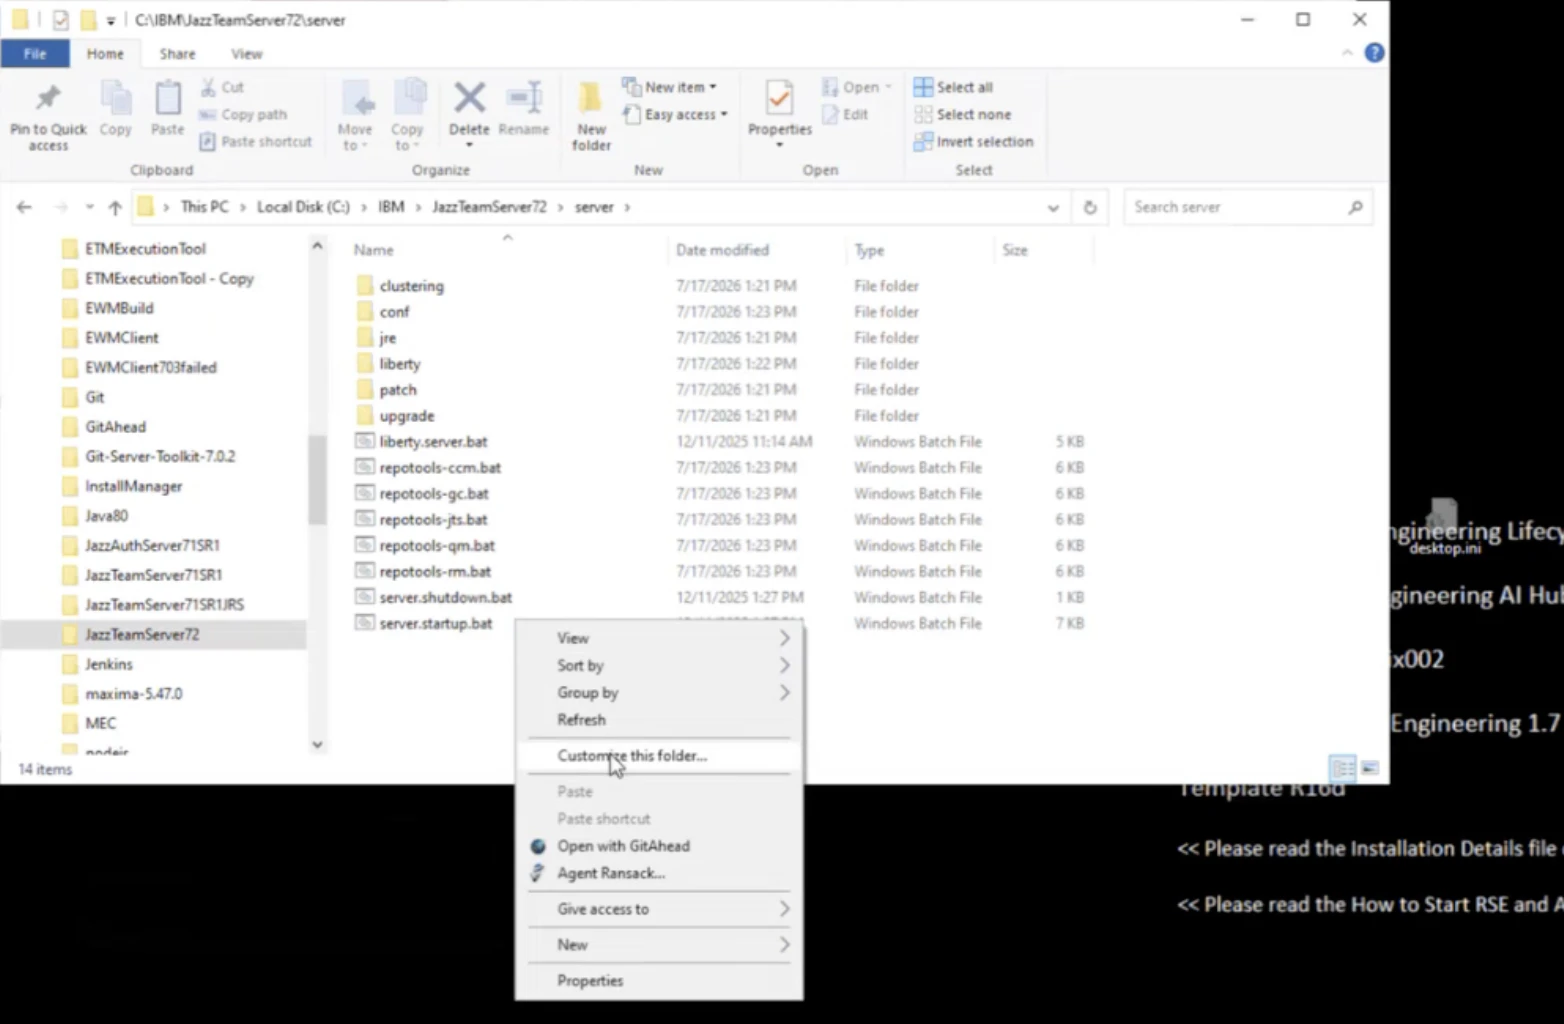The width and height of the screenshot is (1564, 1024).
Task: Open Give access to submenu
Action: [x=658, y=909]
